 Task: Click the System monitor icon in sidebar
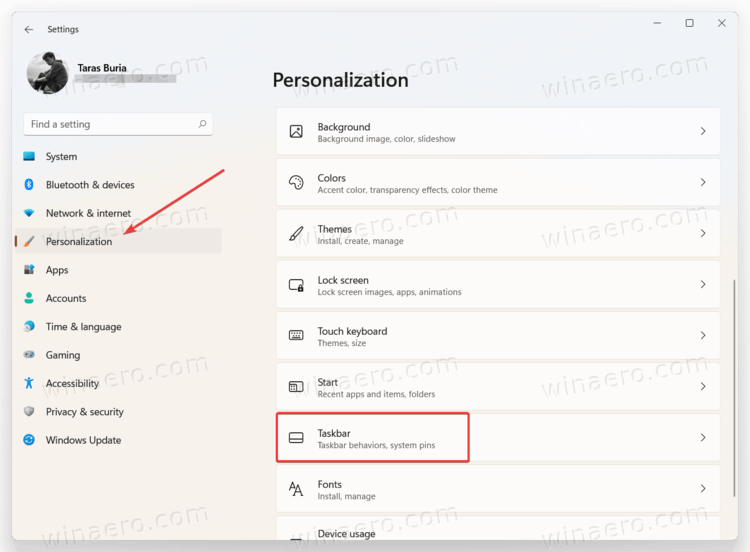click(29, 156)
